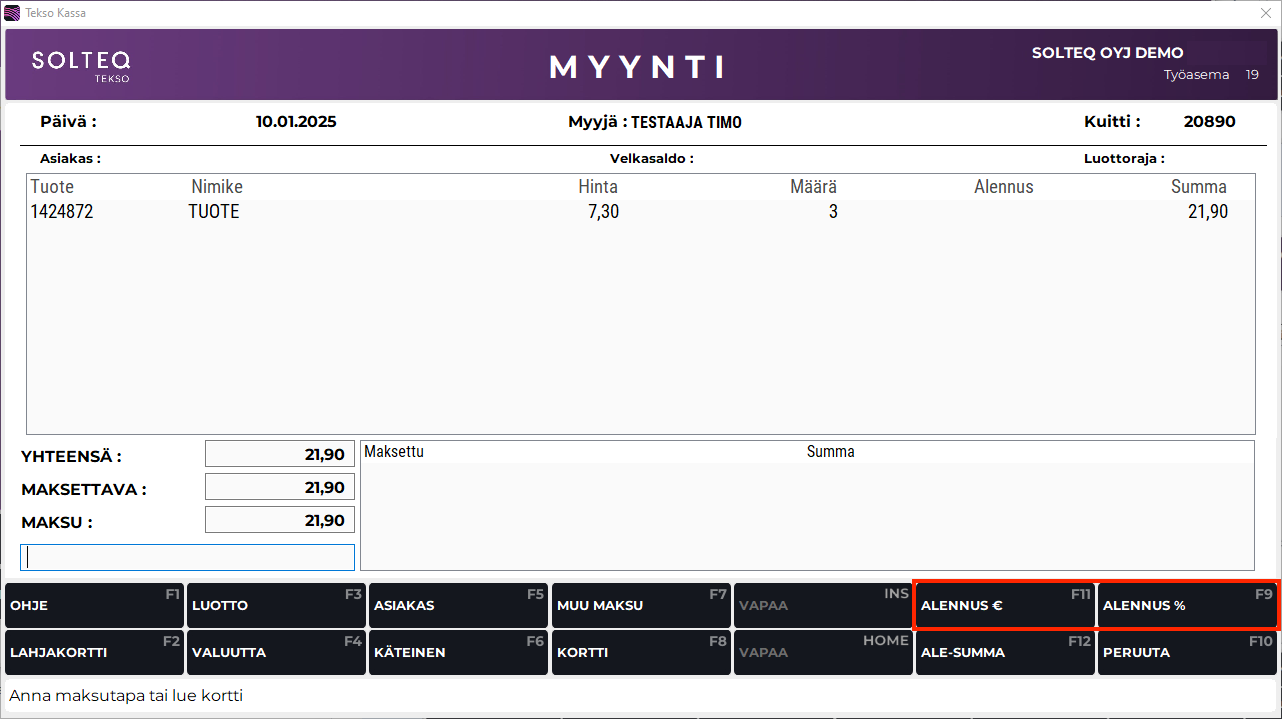Screen dimensions: 1282x719
Task: Select product row 1424872 TUOTE
Action: tap(640, 212)
